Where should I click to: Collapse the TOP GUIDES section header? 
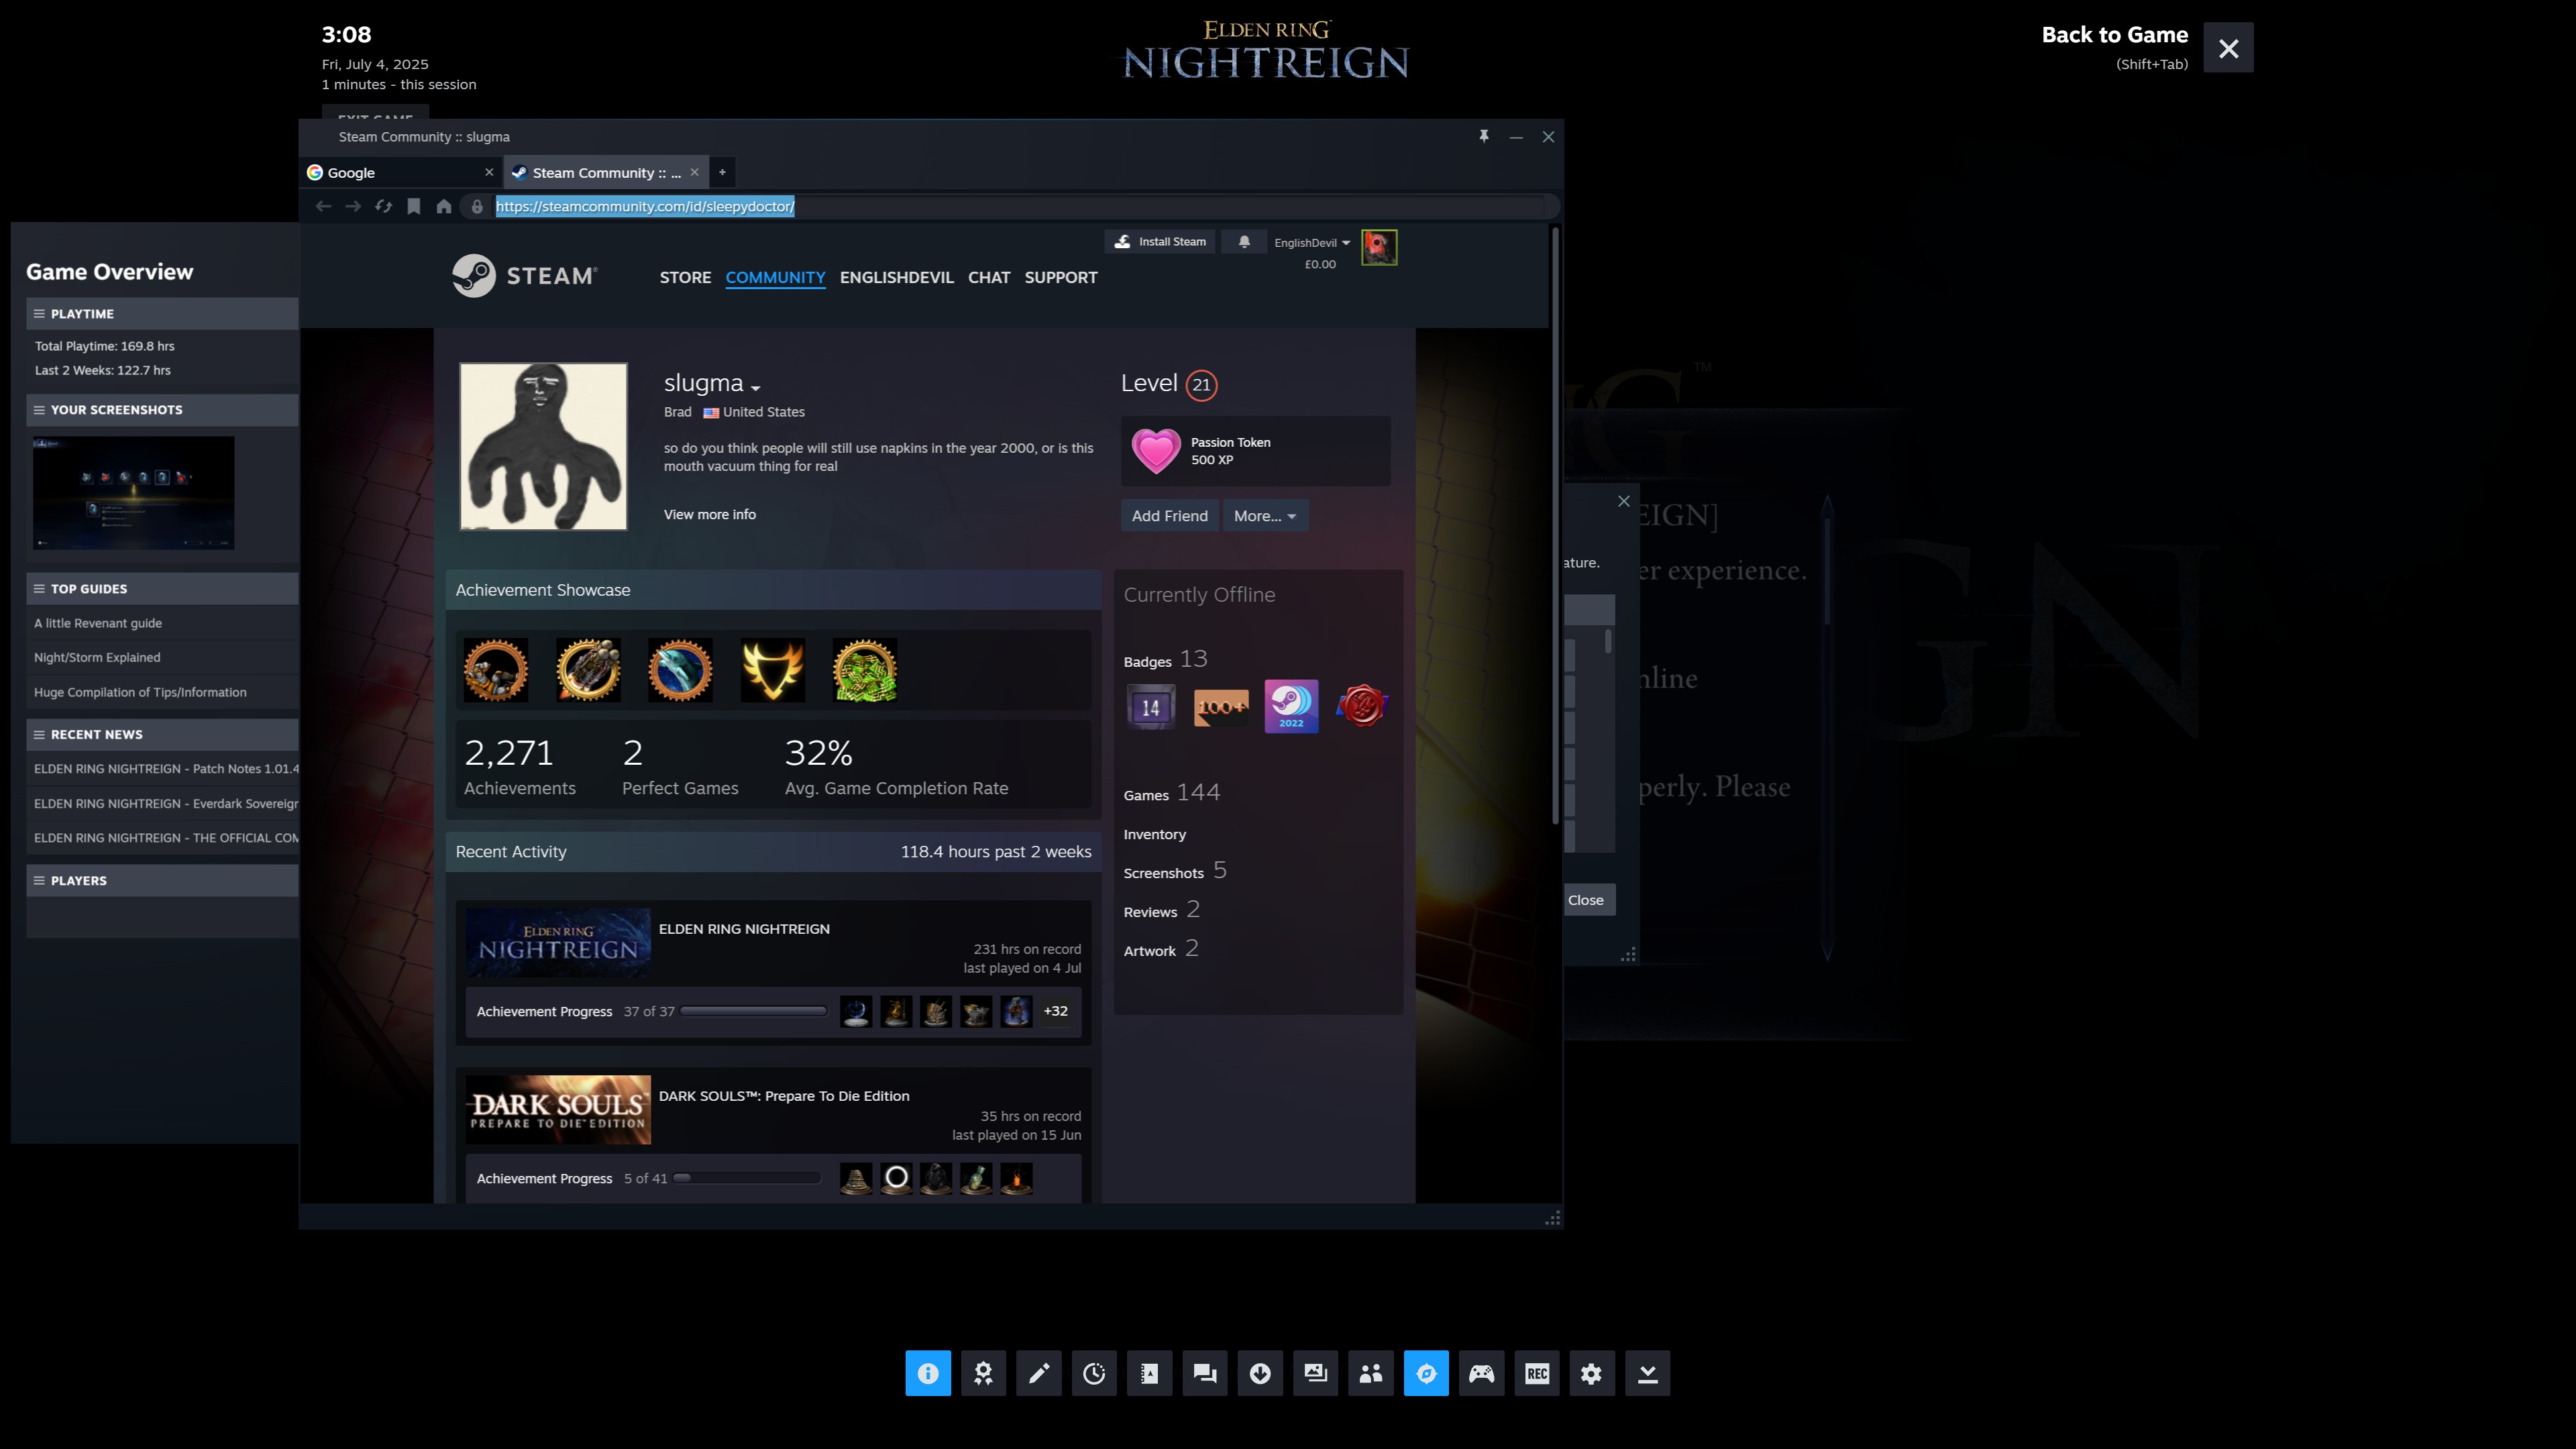(x=162, y=589)
